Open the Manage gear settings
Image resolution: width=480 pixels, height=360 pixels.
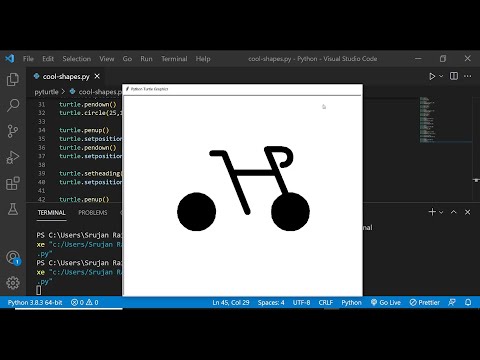tap(13, 283)
